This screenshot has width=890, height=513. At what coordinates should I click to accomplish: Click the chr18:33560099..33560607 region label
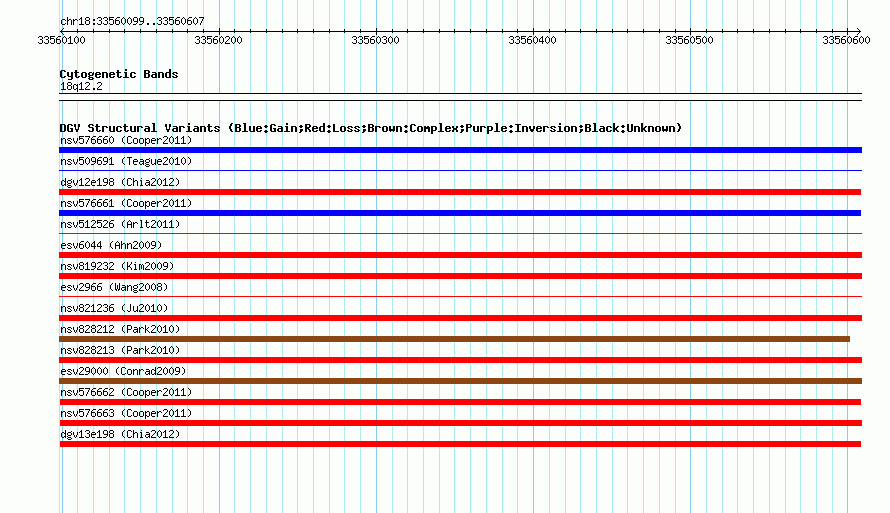[x=132, y=21]
